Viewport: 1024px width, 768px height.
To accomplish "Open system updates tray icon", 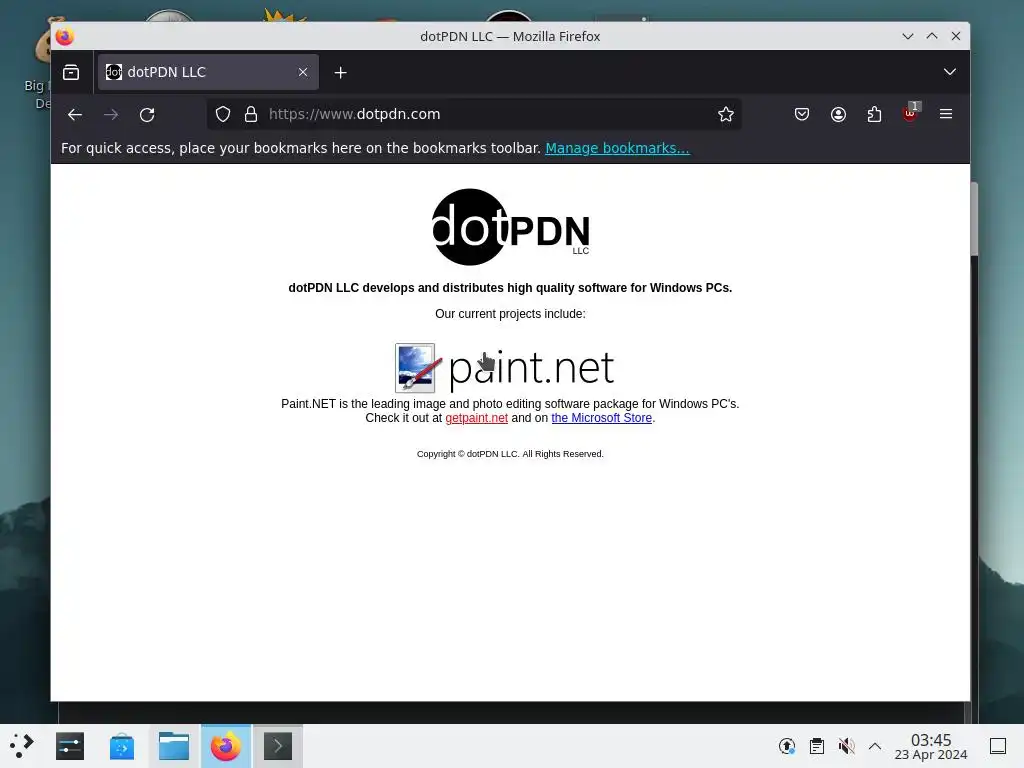I will [x=787, y=746].
